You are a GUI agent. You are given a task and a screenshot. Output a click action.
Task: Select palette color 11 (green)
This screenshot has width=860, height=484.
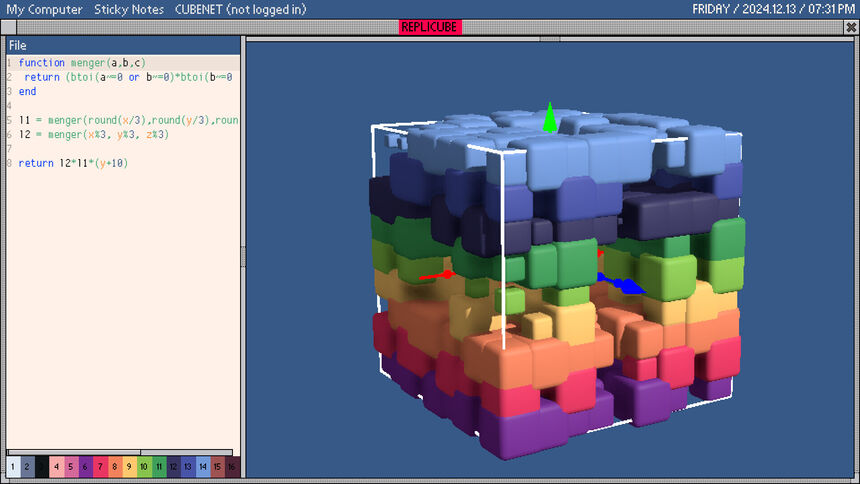click(159, 466)
